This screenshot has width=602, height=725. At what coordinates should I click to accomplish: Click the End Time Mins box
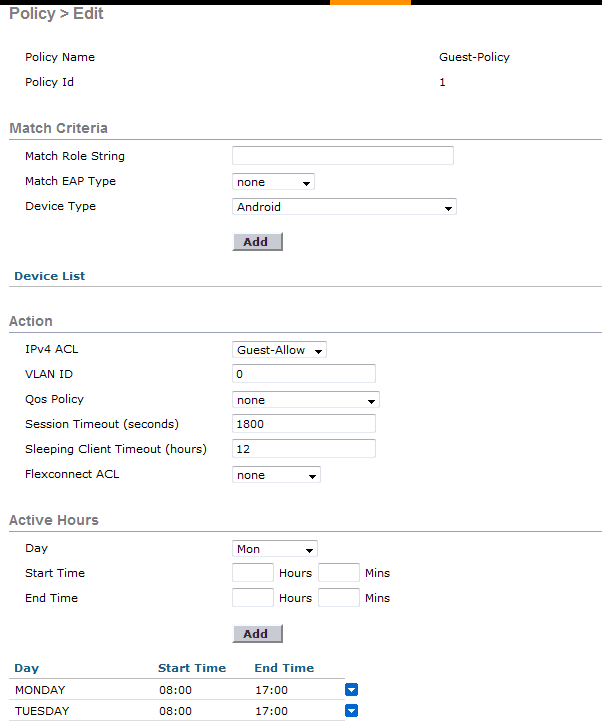click(339, 597)
